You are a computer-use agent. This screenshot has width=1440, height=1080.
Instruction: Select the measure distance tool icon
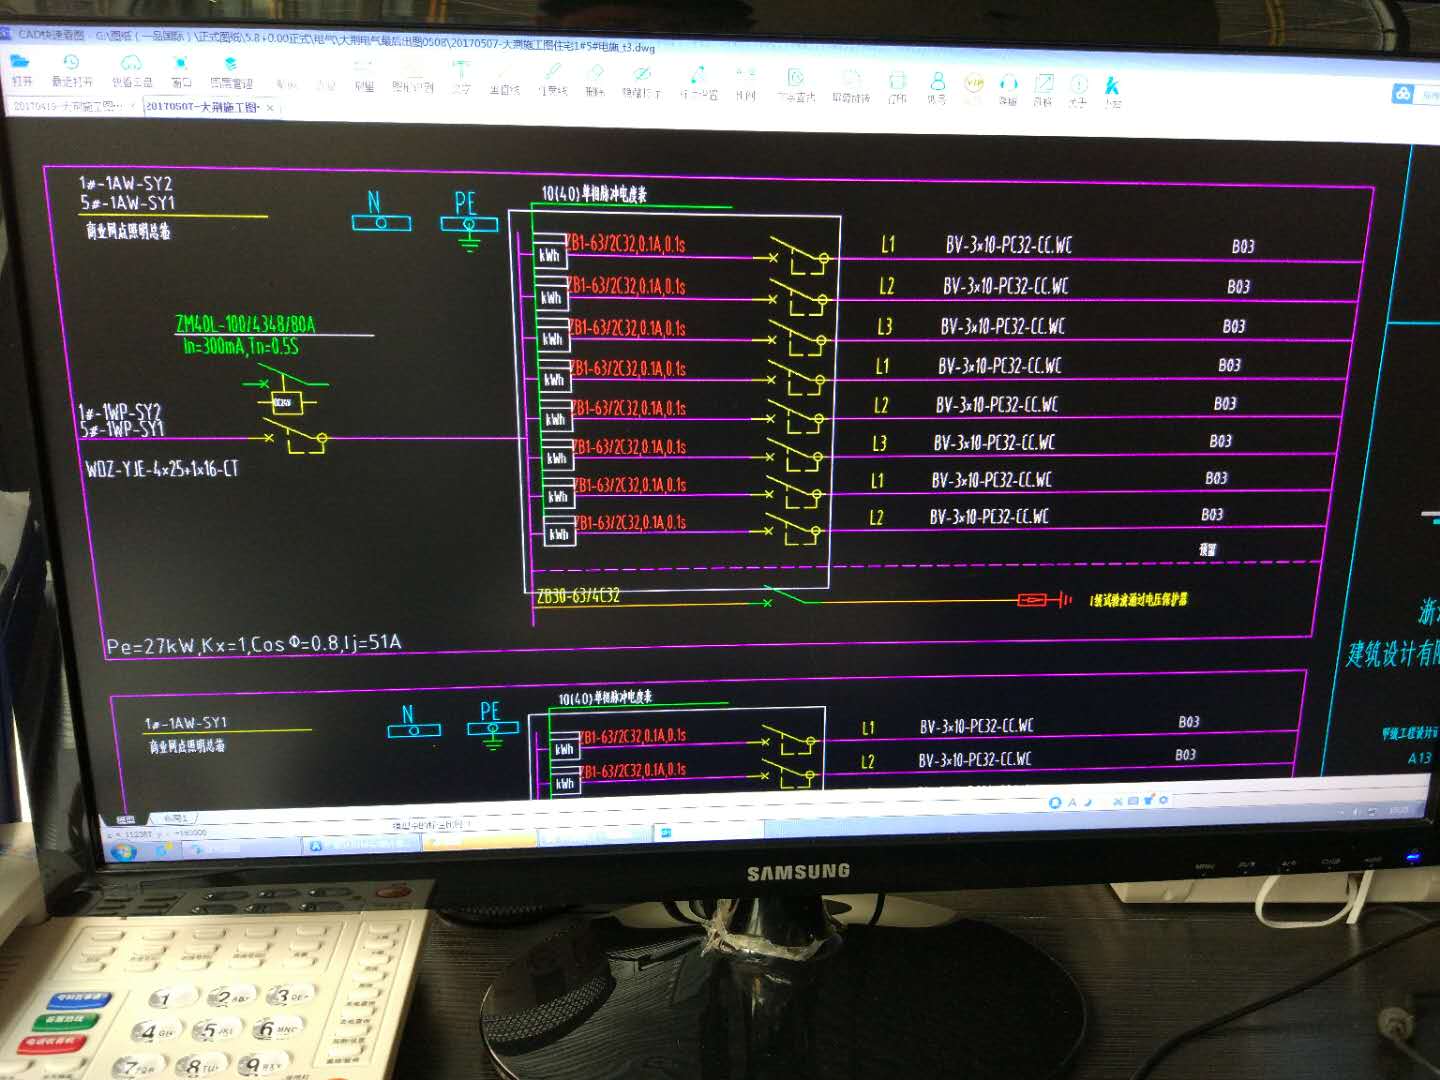click(698, 75)
